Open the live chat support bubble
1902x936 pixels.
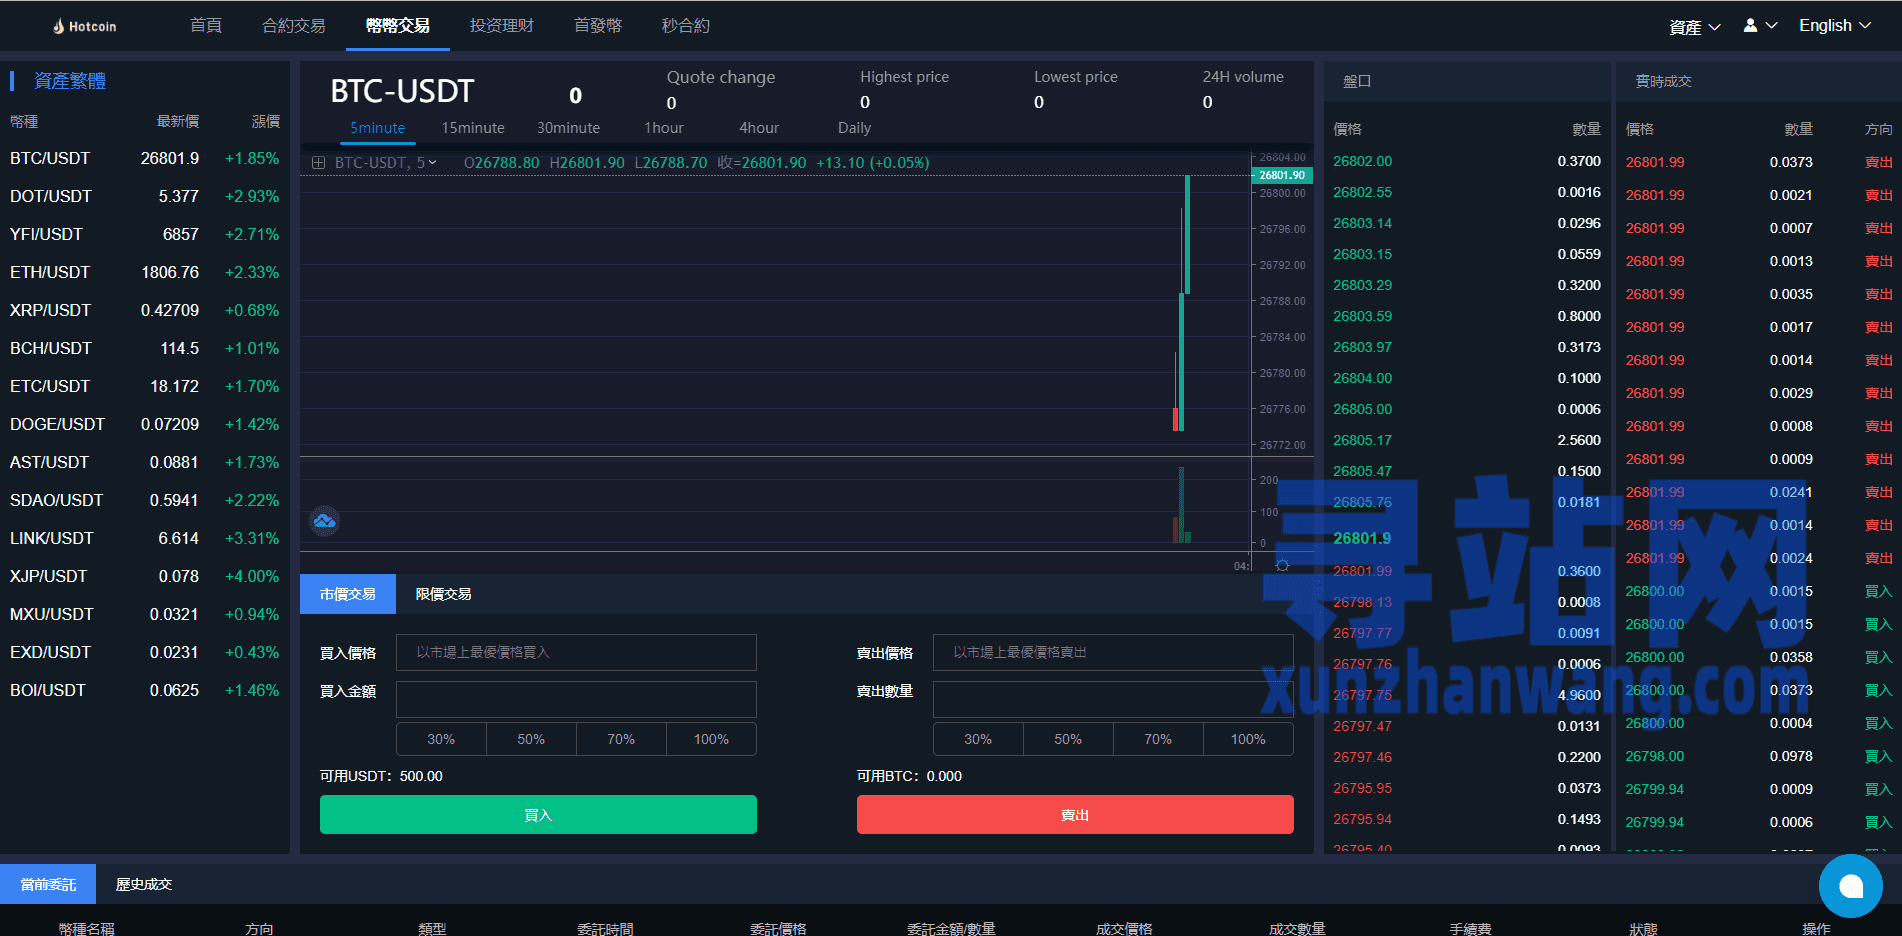[1850, 886]
